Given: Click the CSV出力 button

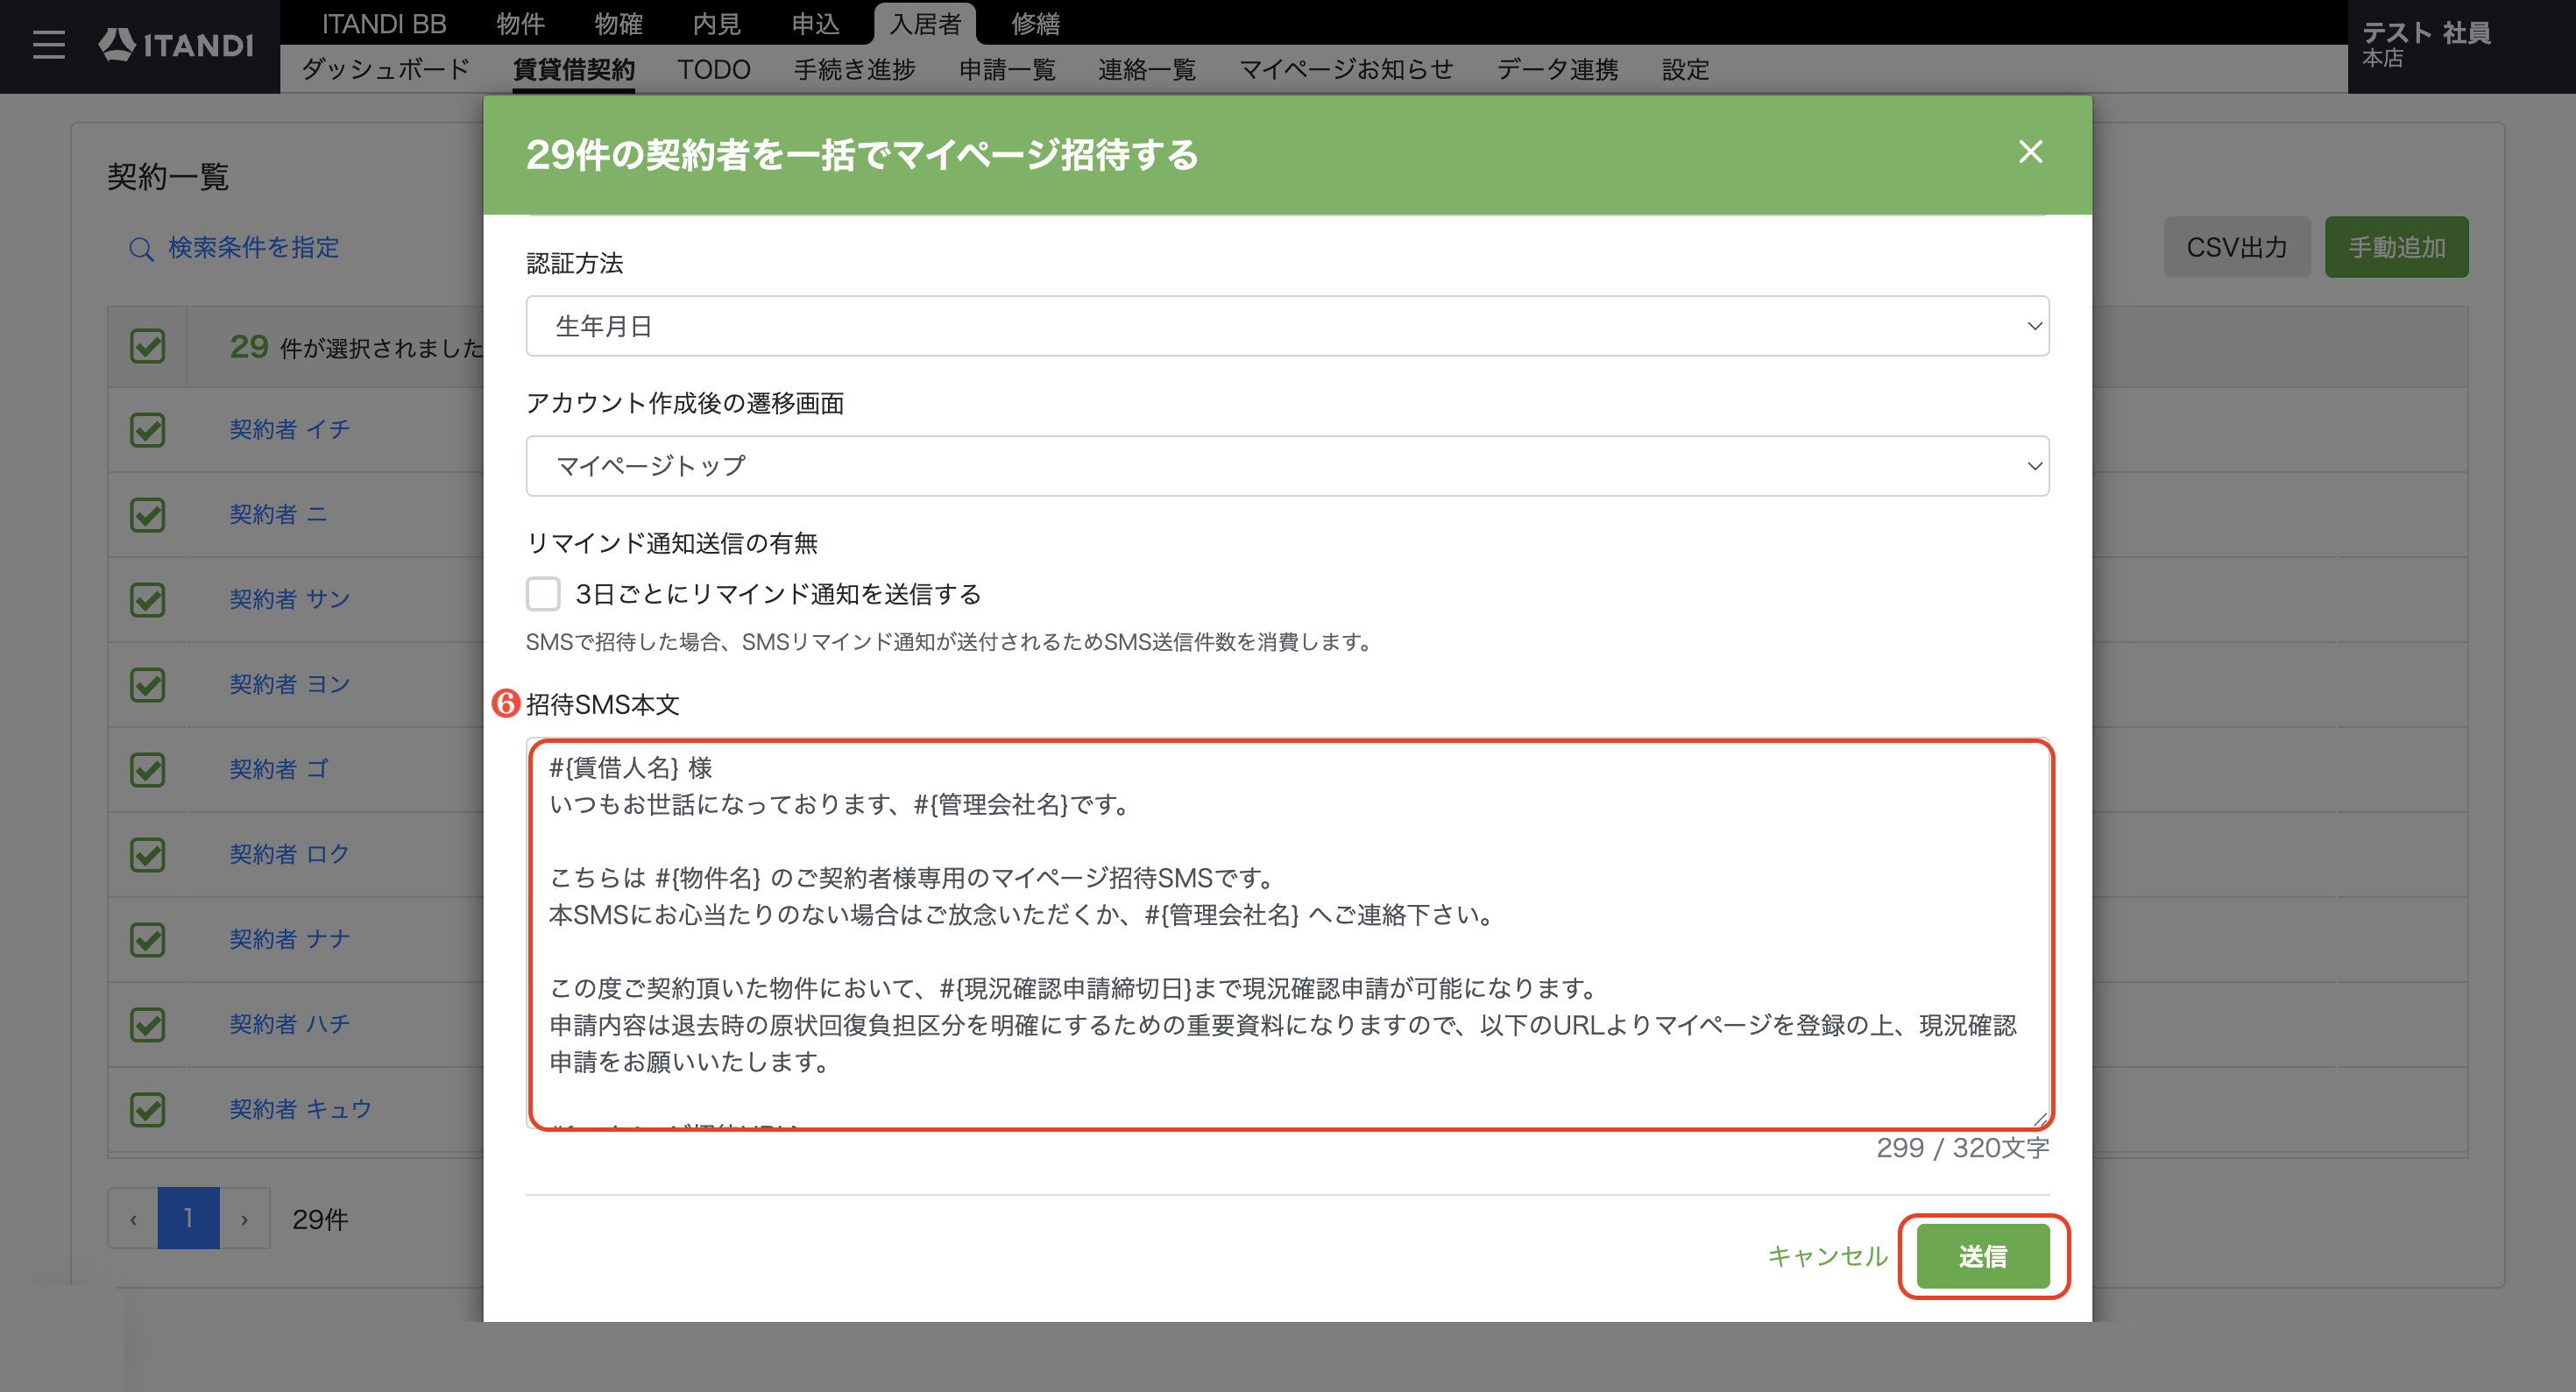Looking at the screenshot, I should point(2237,247).
